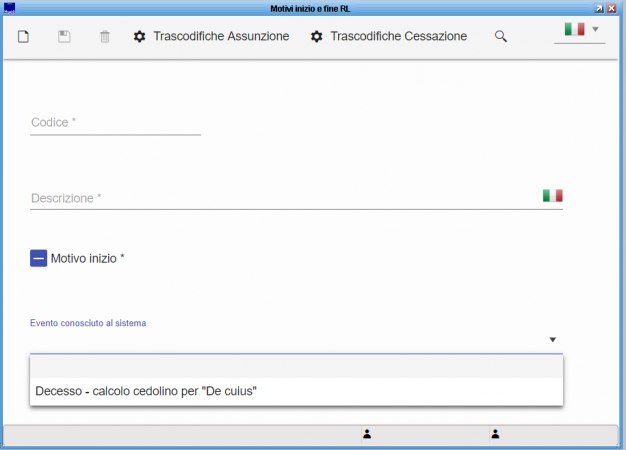Open Trascodifiche Cessazione settings

(x=389, y=36)
